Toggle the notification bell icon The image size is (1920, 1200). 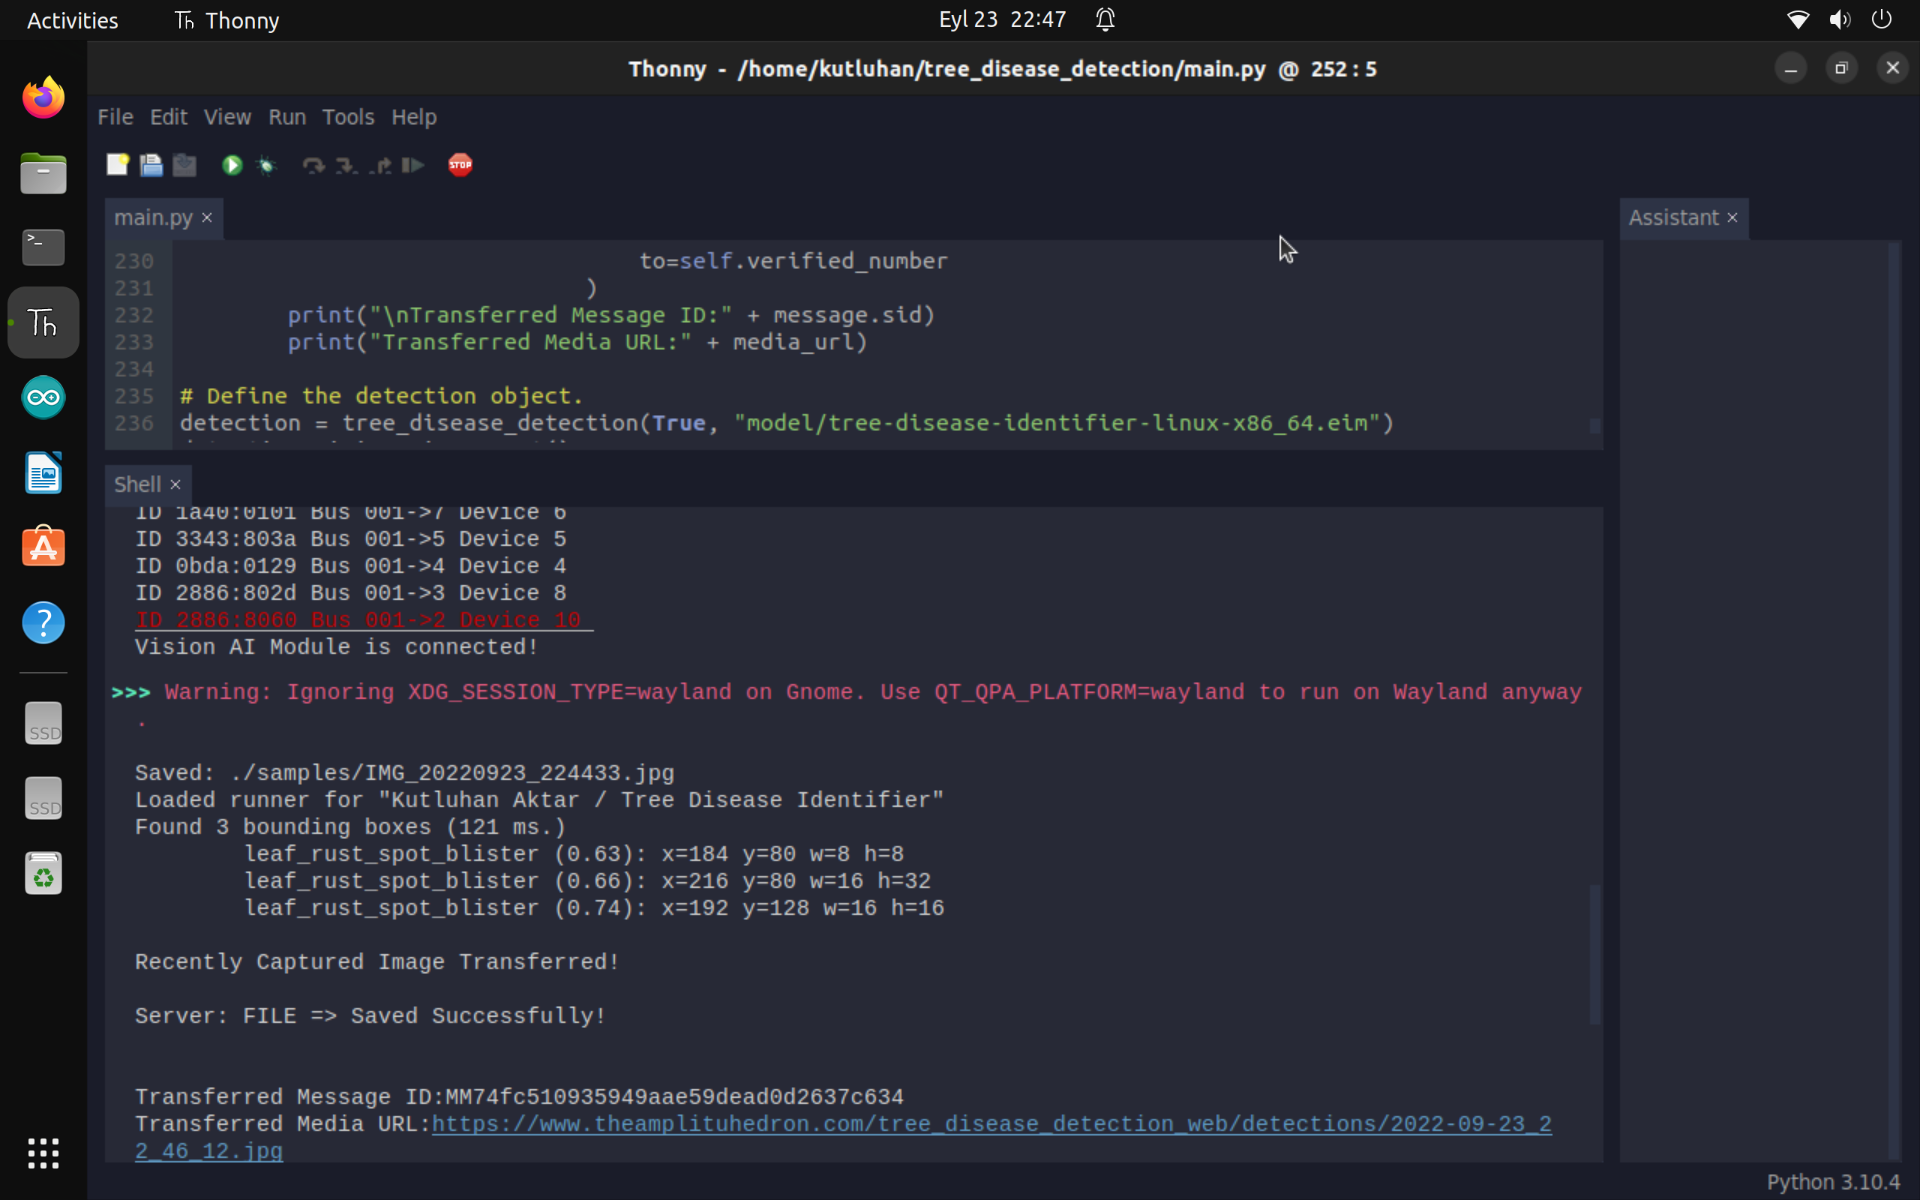1106,19
